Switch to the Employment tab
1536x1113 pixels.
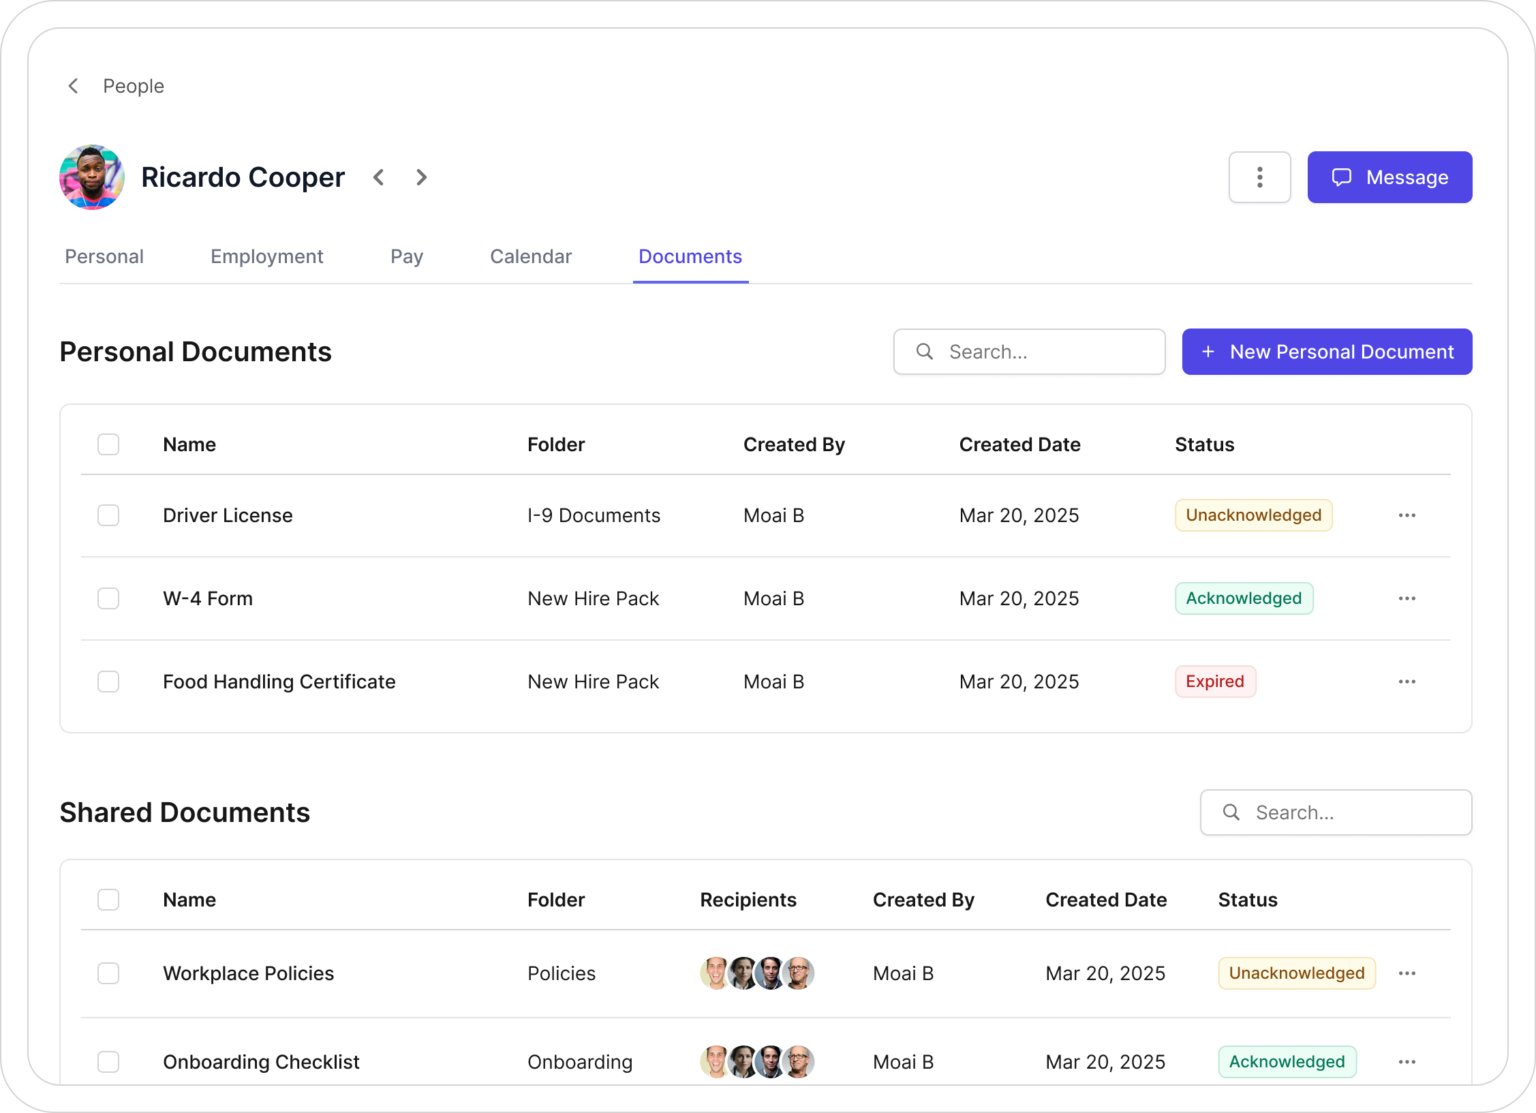click(x=266, y=256)
